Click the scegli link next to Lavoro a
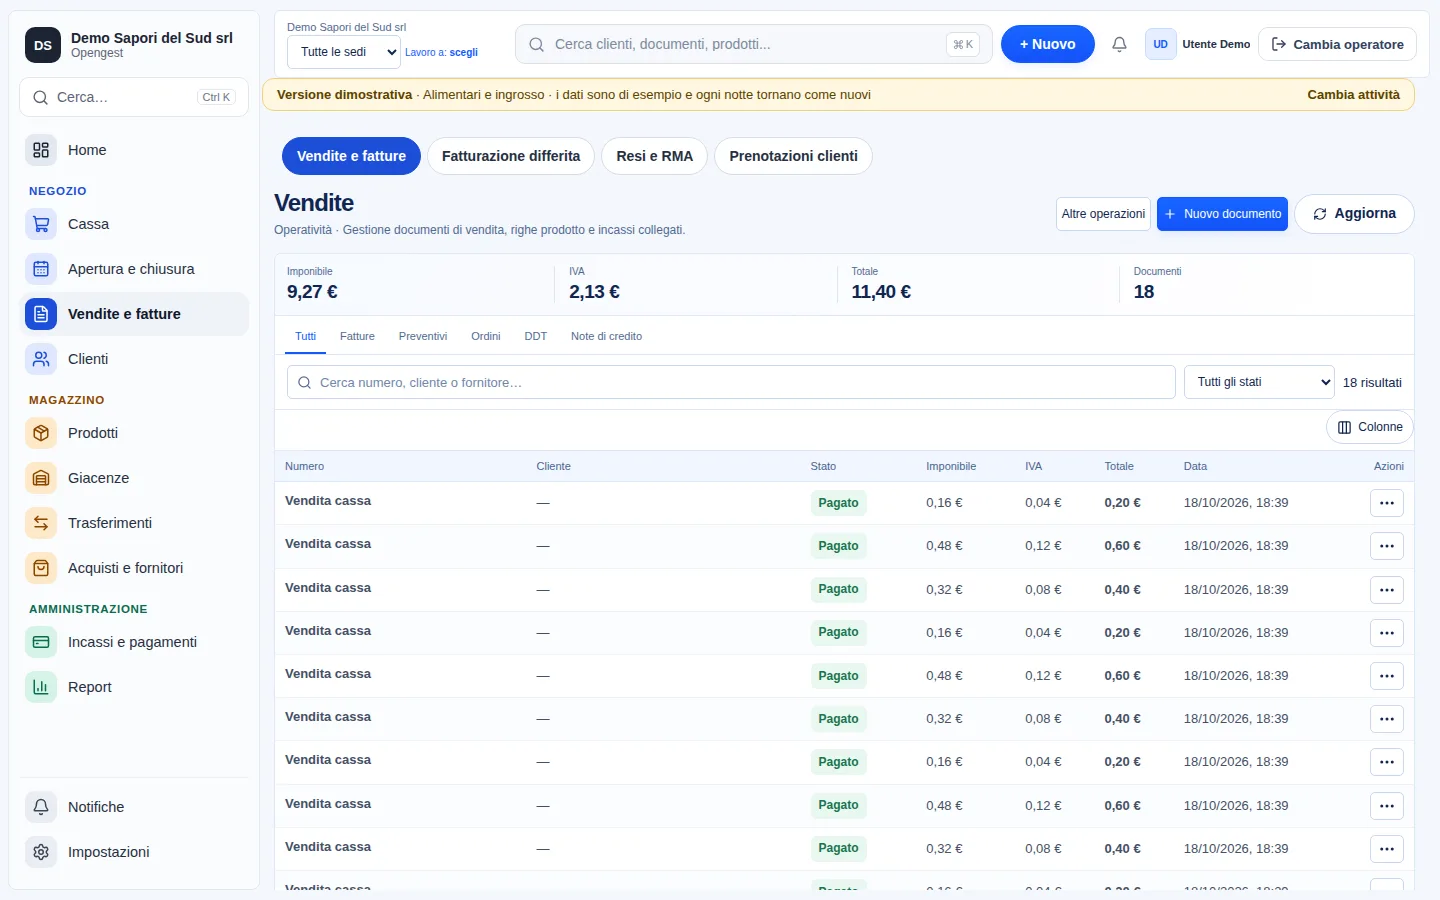This screenshot has width=1440, height=900. 464,52
